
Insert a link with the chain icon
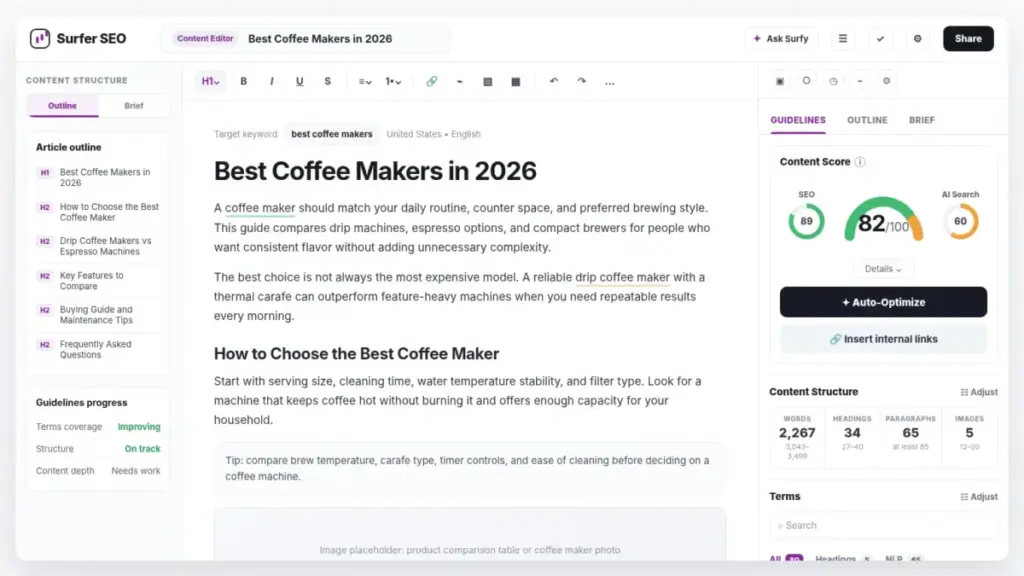(x=432, y=82)
